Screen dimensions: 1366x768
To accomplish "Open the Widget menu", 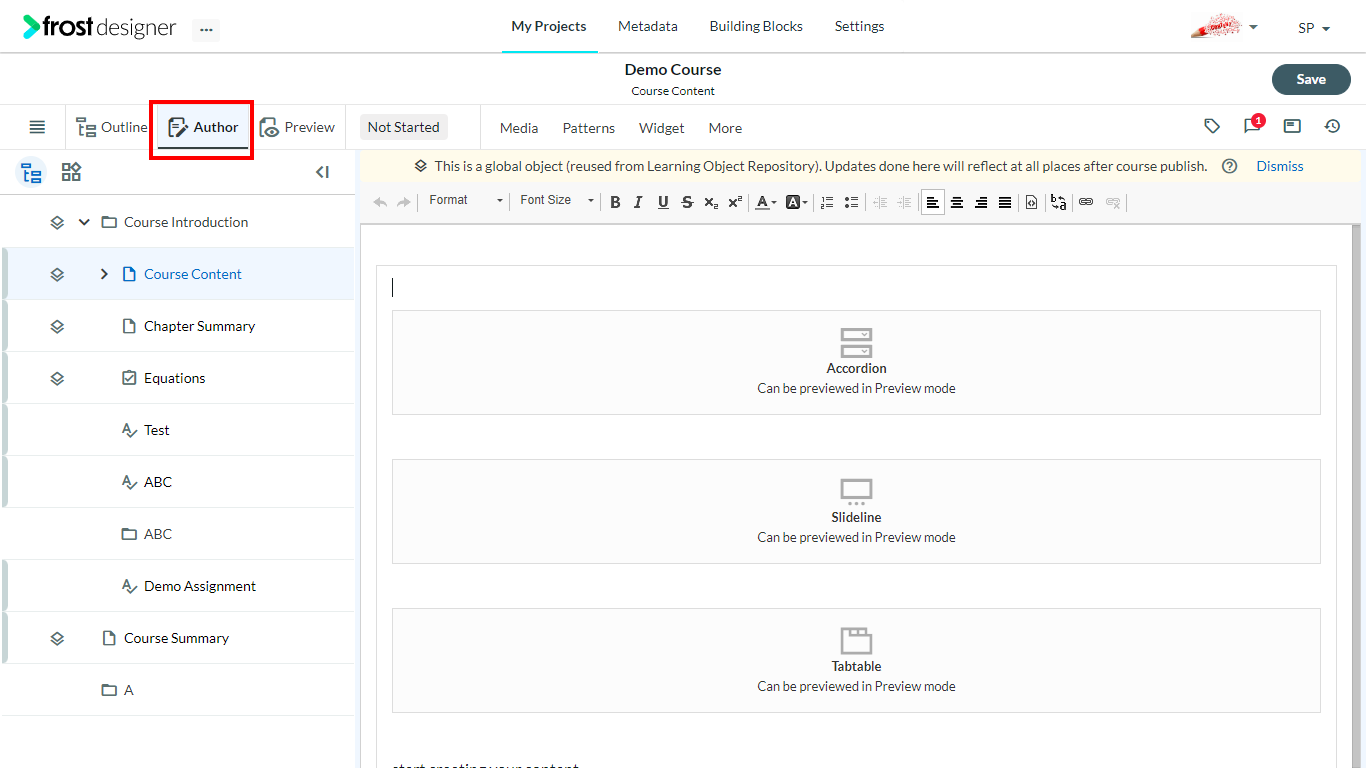I will (x=662, y=128).
